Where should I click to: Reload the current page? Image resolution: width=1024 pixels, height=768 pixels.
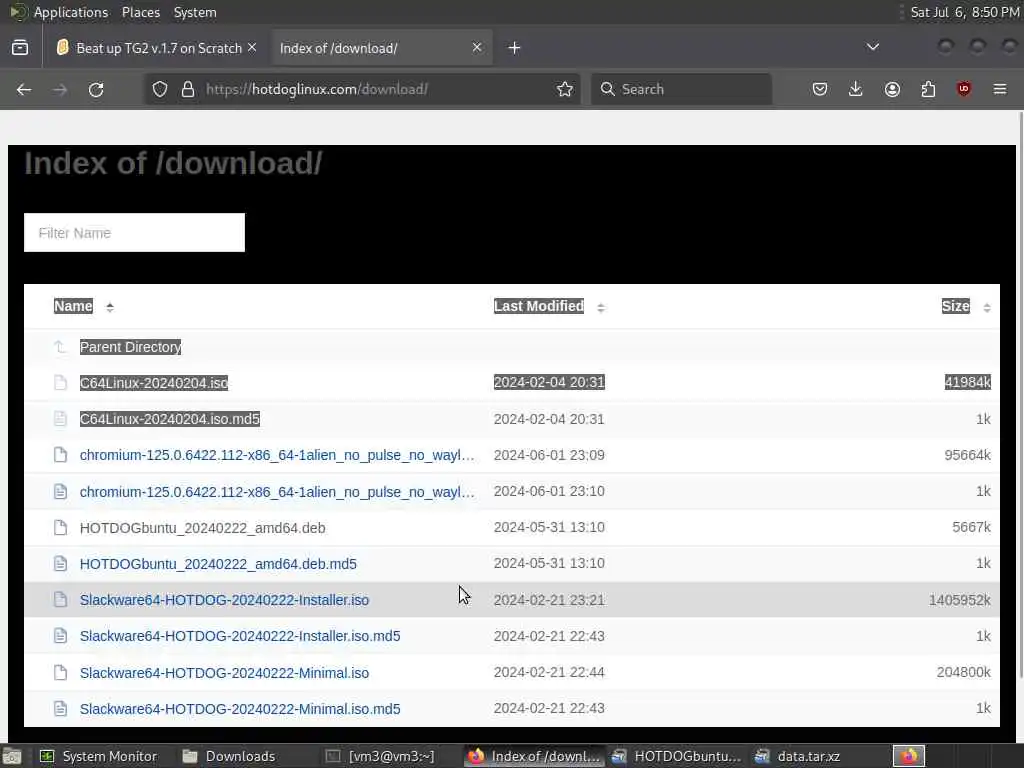tap(96, 89)
